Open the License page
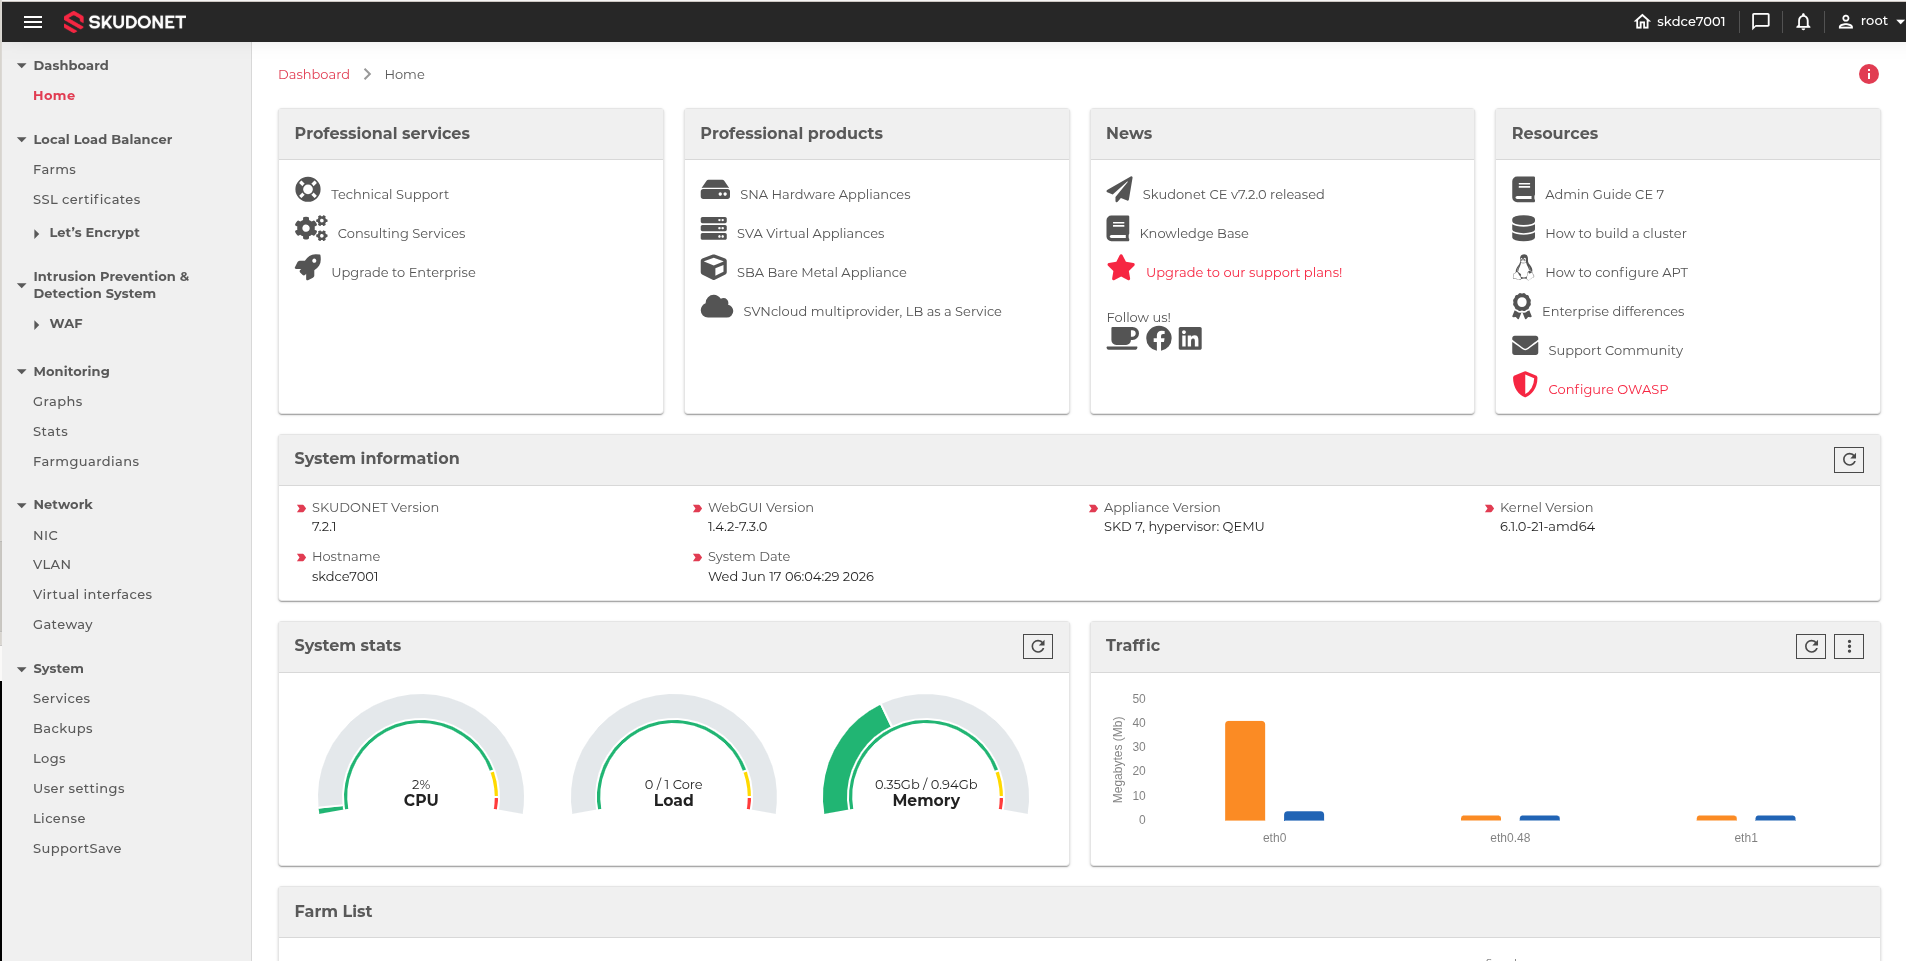The image size is (1906, 961). coord(59,818)
